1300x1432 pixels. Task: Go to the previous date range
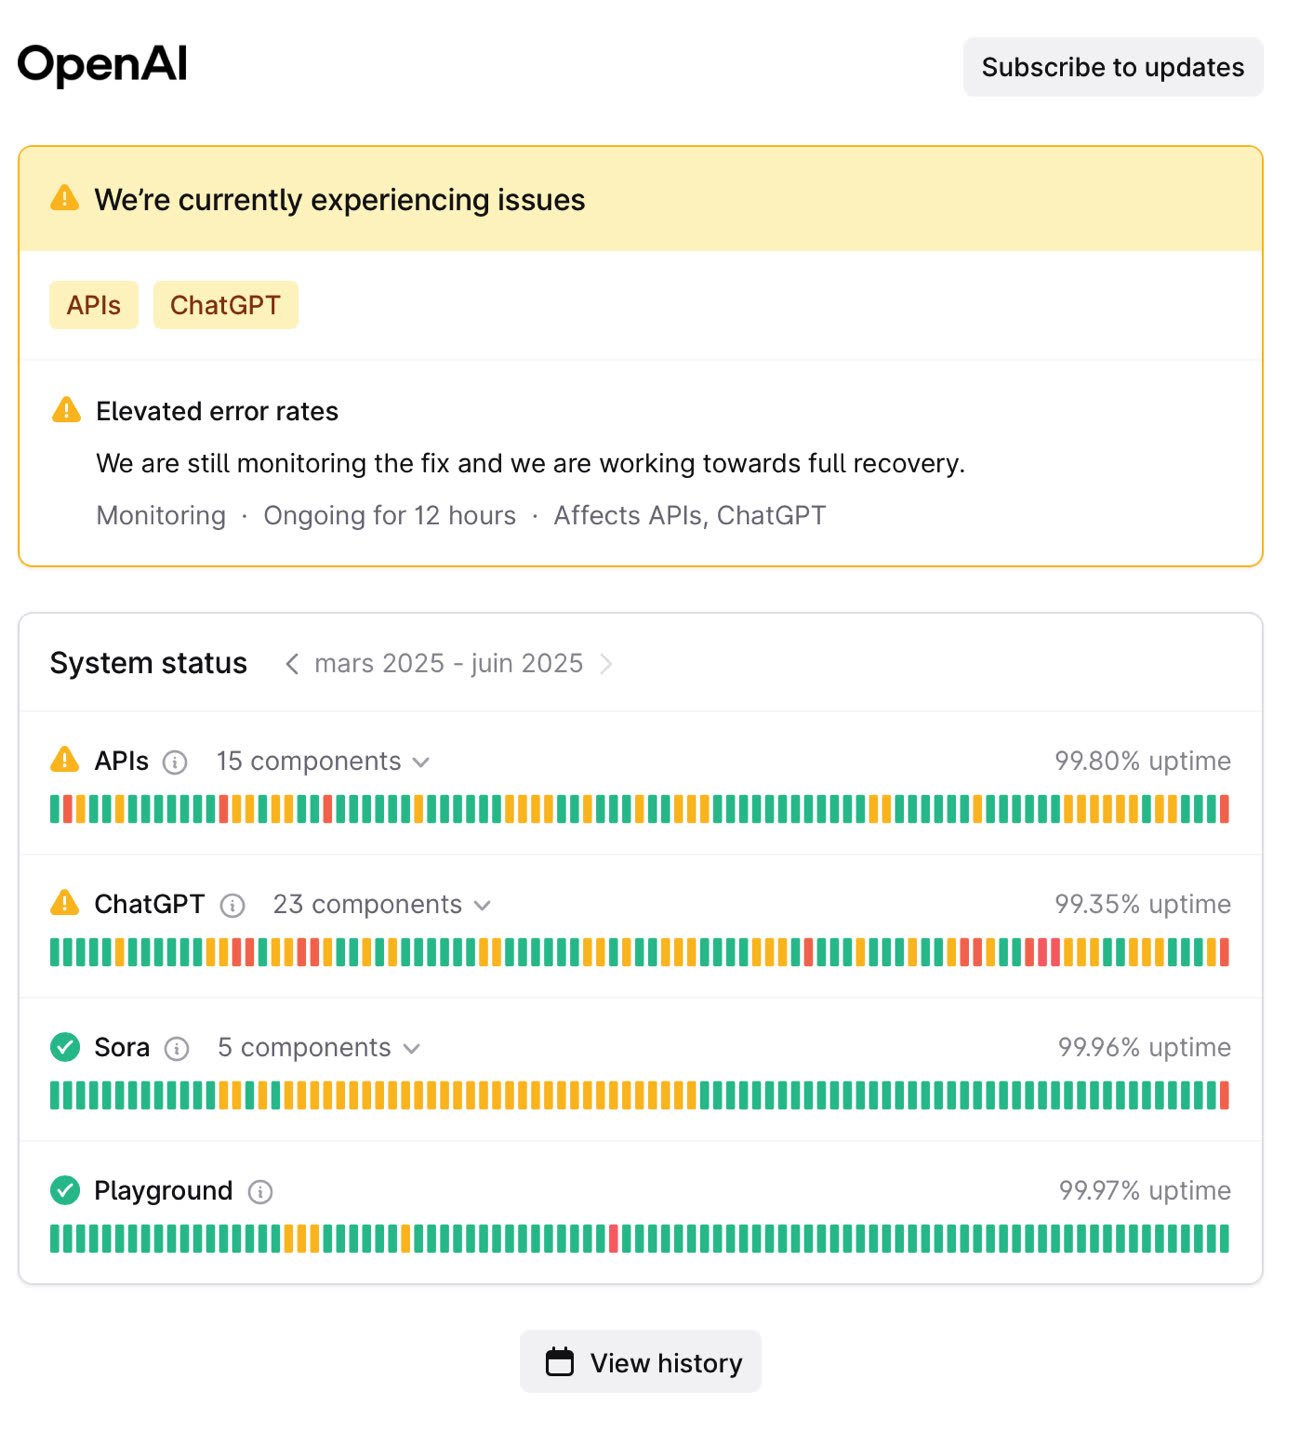(x=292, y=664)
